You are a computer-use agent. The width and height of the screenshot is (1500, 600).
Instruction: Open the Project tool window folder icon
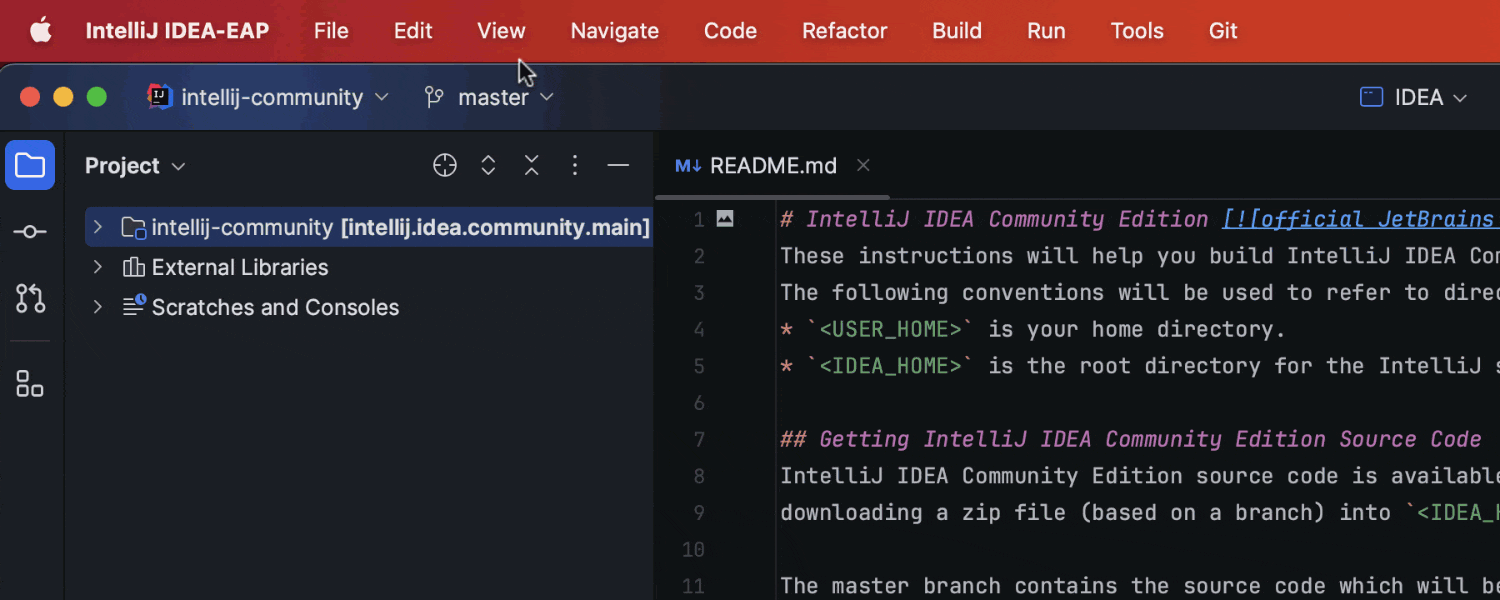pos(30,165)
